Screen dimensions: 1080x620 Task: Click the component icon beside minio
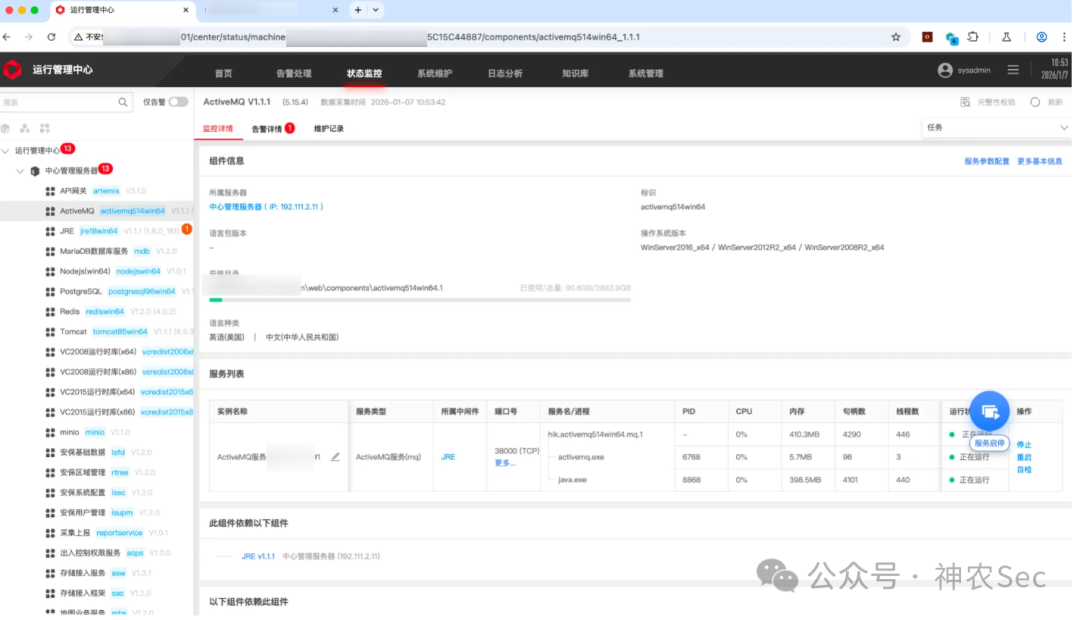click(x=50, y=433)
